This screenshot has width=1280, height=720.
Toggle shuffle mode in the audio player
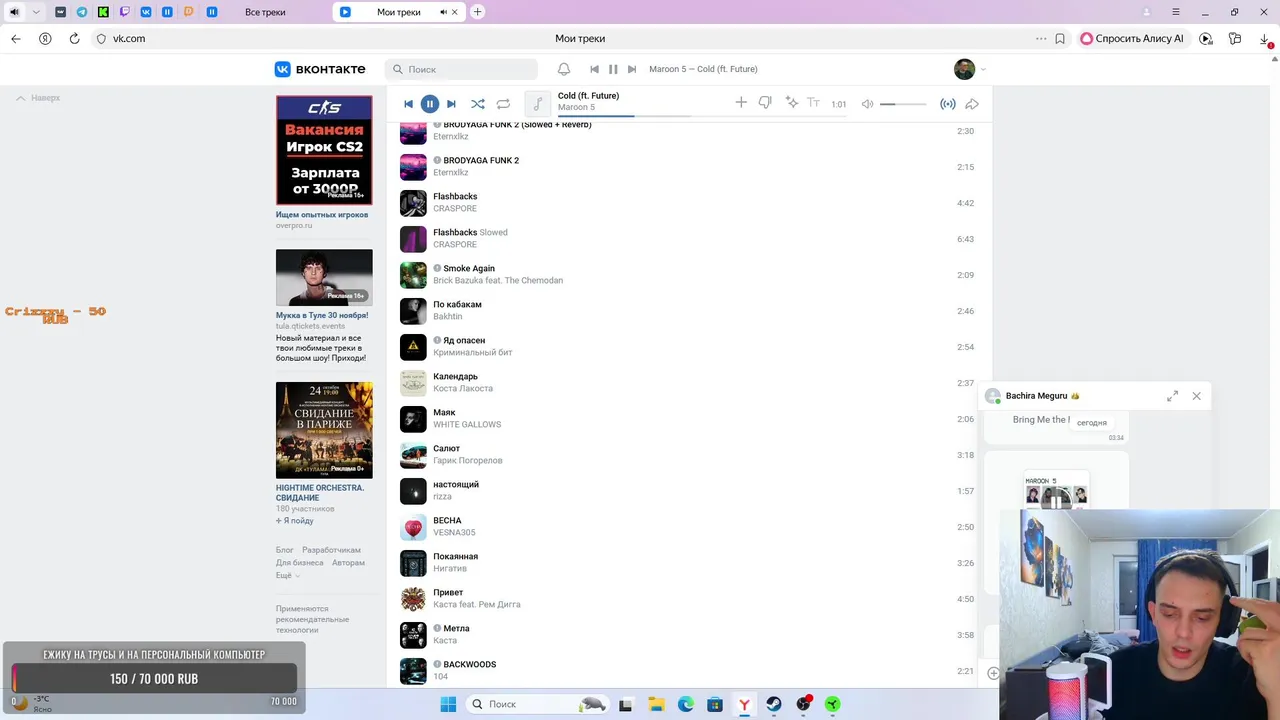pos(478,104)
